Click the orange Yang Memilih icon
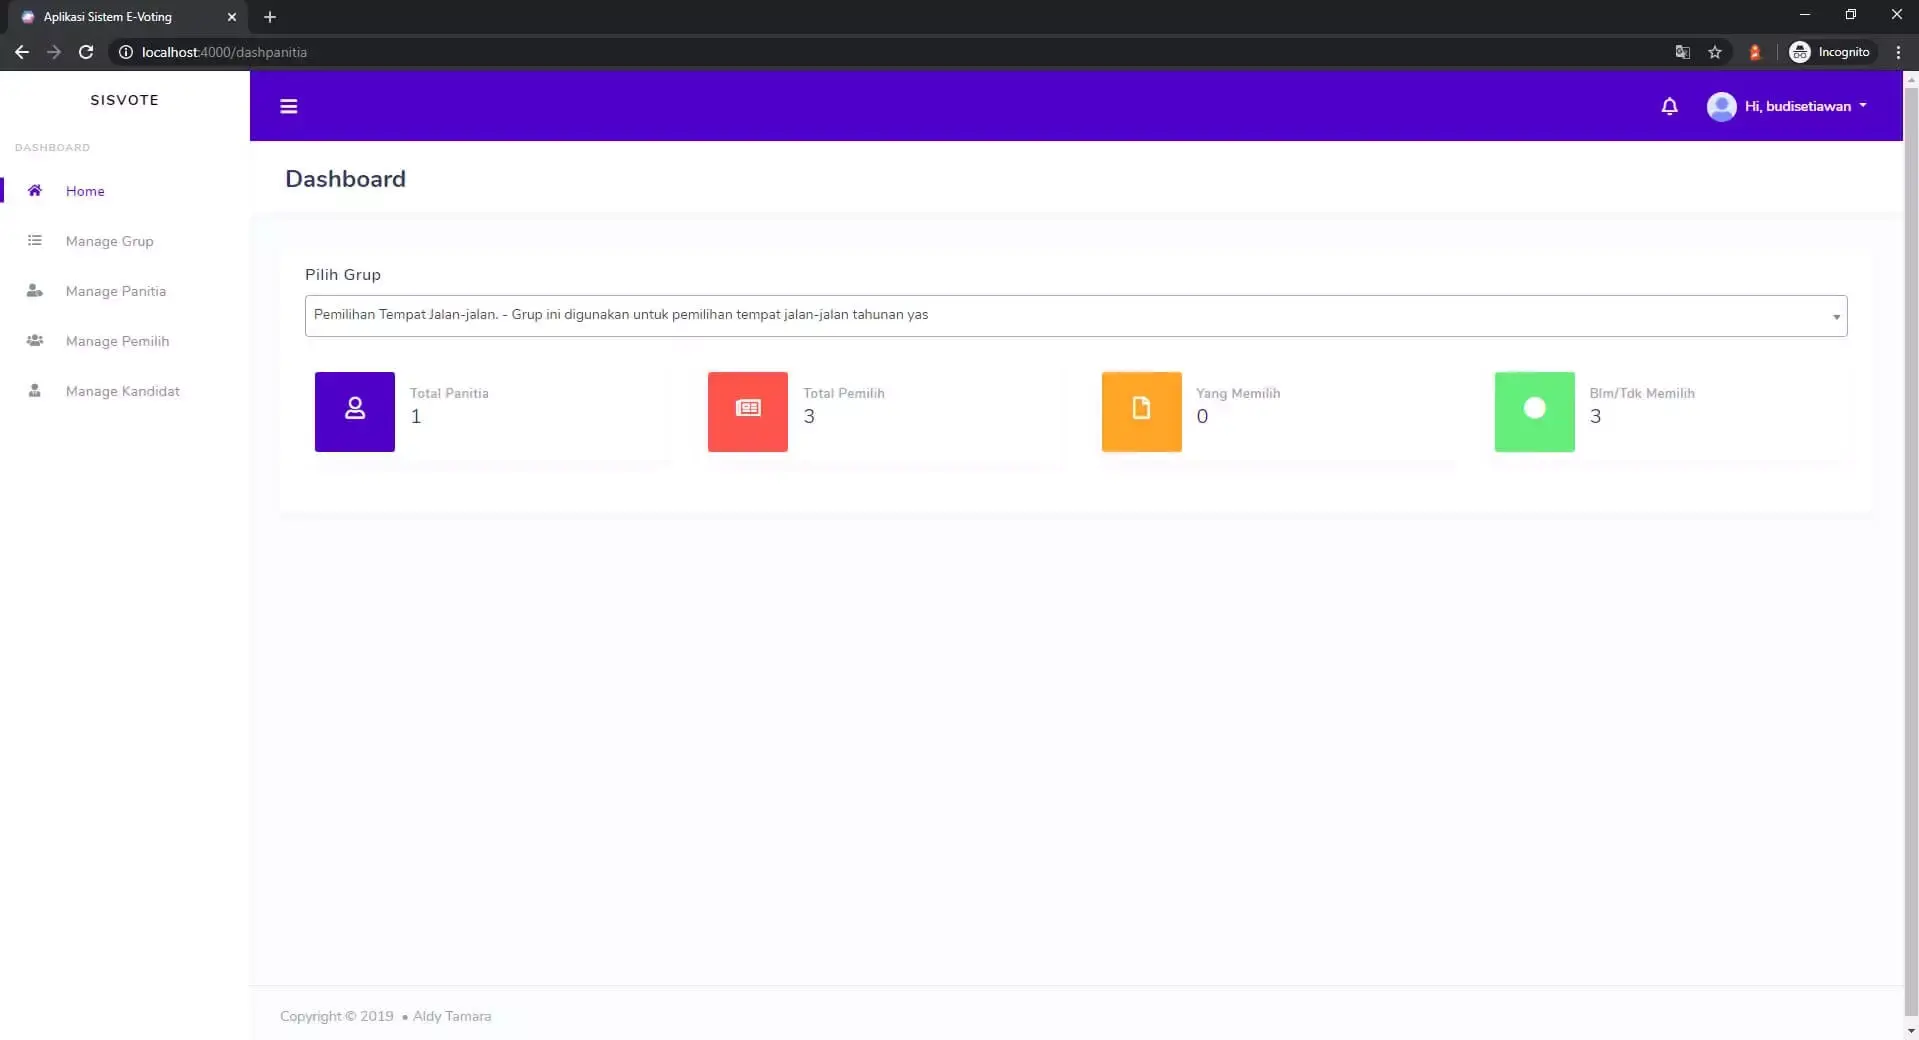 tap(1142, 412)
